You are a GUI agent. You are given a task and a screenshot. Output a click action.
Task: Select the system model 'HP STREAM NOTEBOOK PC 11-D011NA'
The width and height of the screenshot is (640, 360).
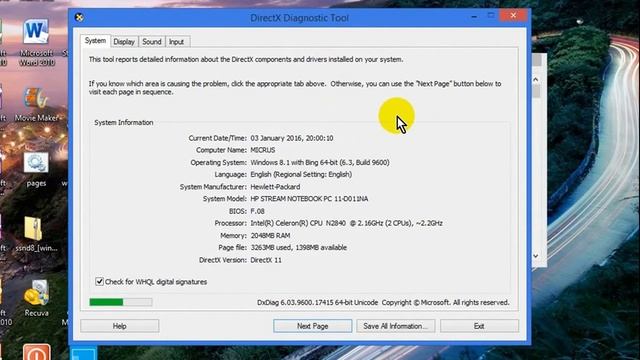point(309,199)
